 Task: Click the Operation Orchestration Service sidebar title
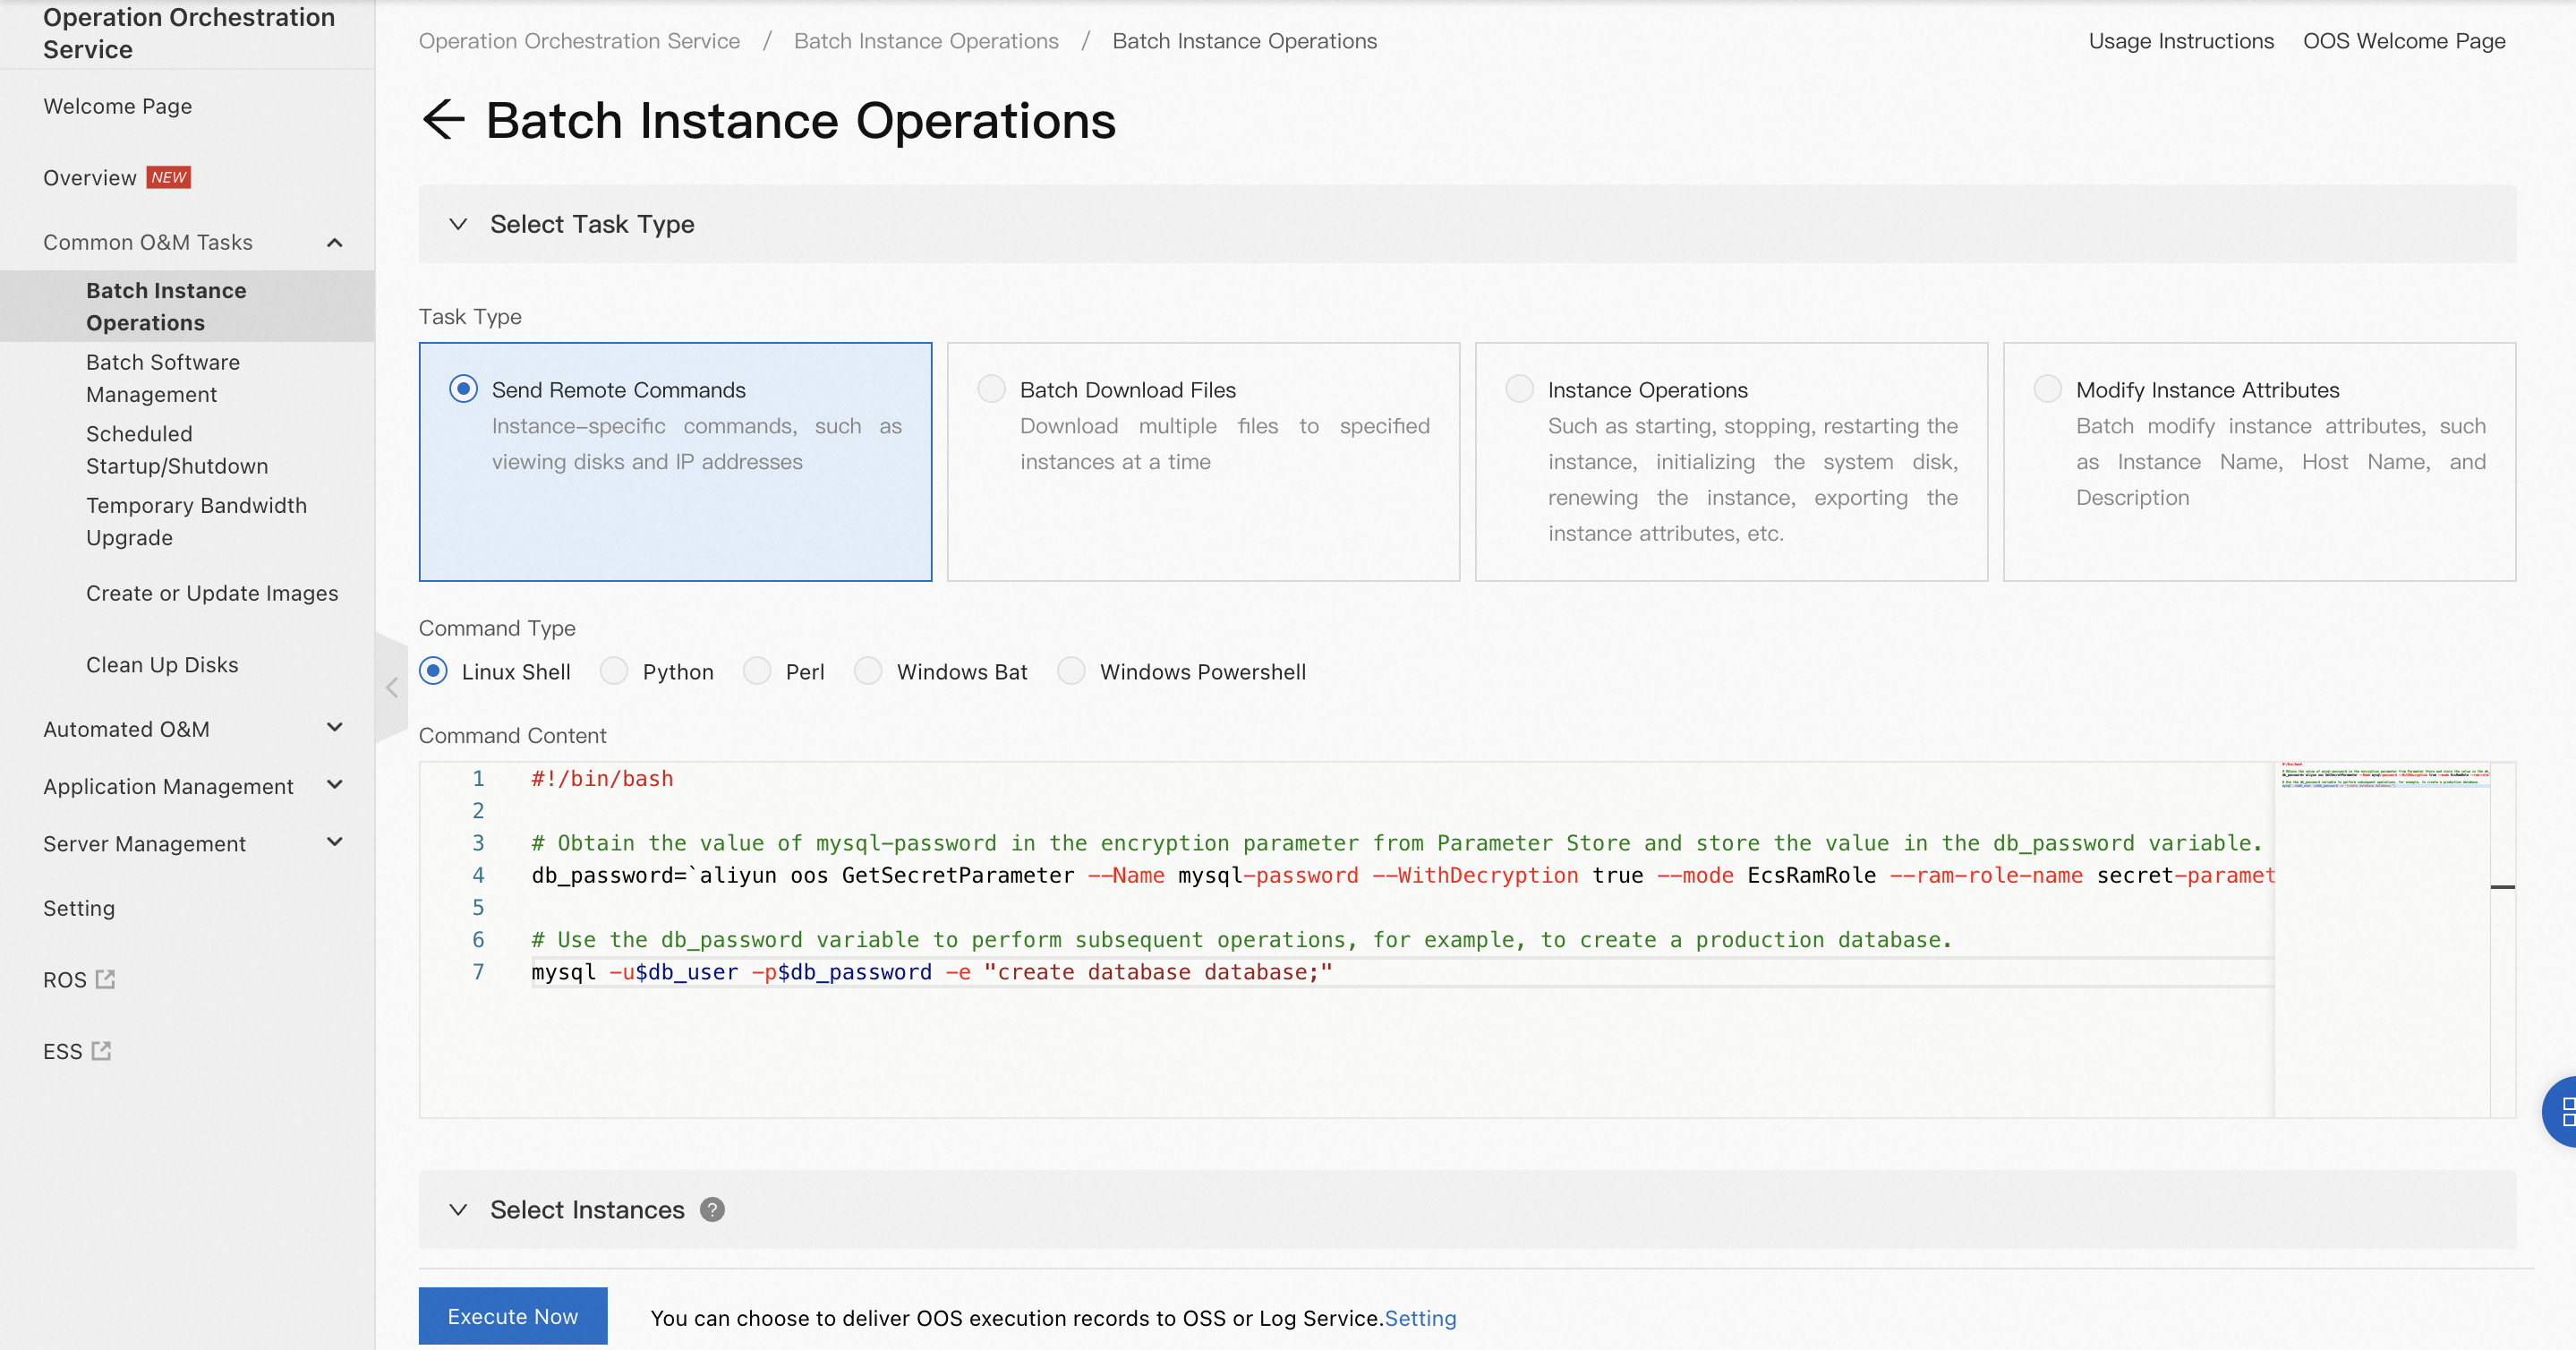(189, 33)
